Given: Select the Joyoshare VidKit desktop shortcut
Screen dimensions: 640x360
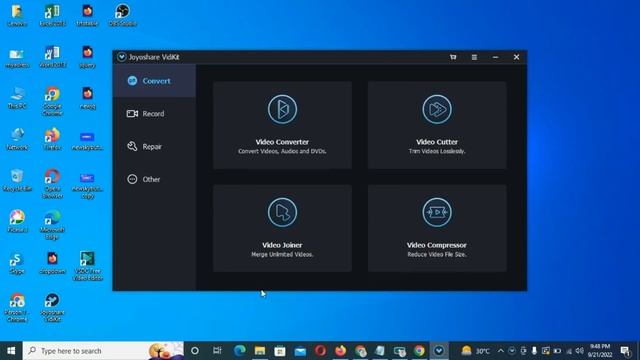Looking at the screenshot, I should 52,307.
